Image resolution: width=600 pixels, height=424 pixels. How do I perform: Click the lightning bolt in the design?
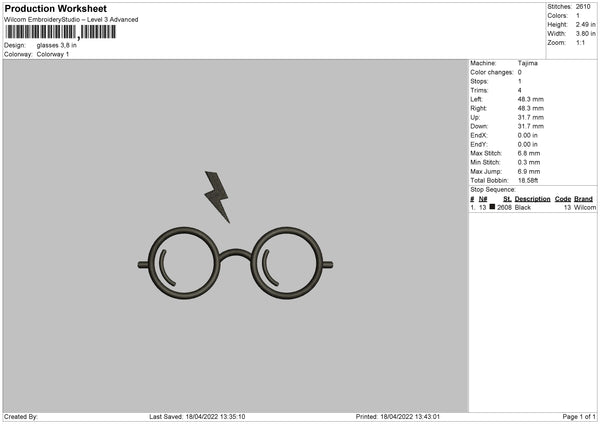click(x=217, y=196)
